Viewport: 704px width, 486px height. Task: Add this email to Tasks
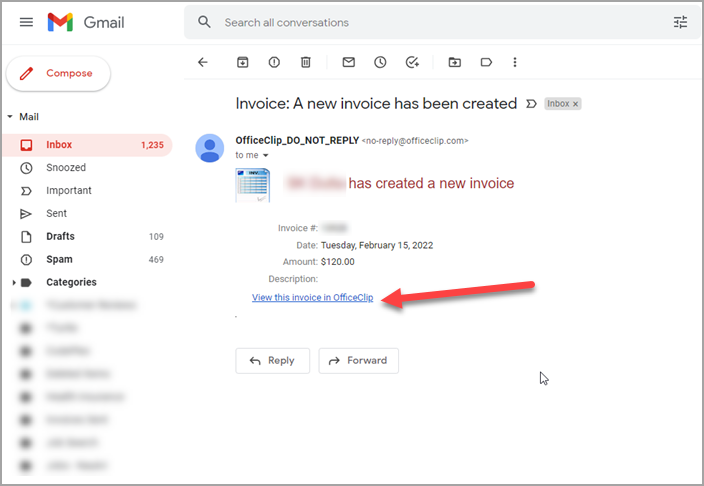(x=412, y=62)
